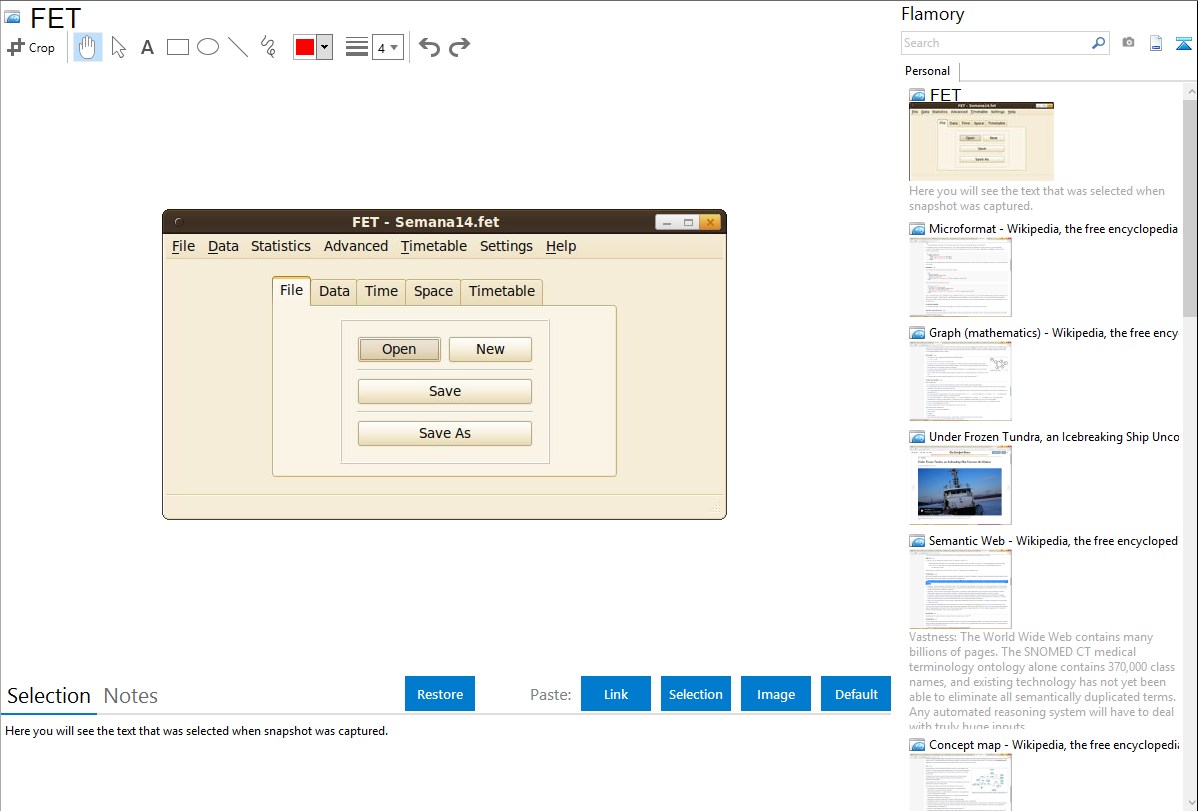Viewport: 1198px width, 811px height.
Task: Click the red color swatch
Action: click(x=305, y=47)
